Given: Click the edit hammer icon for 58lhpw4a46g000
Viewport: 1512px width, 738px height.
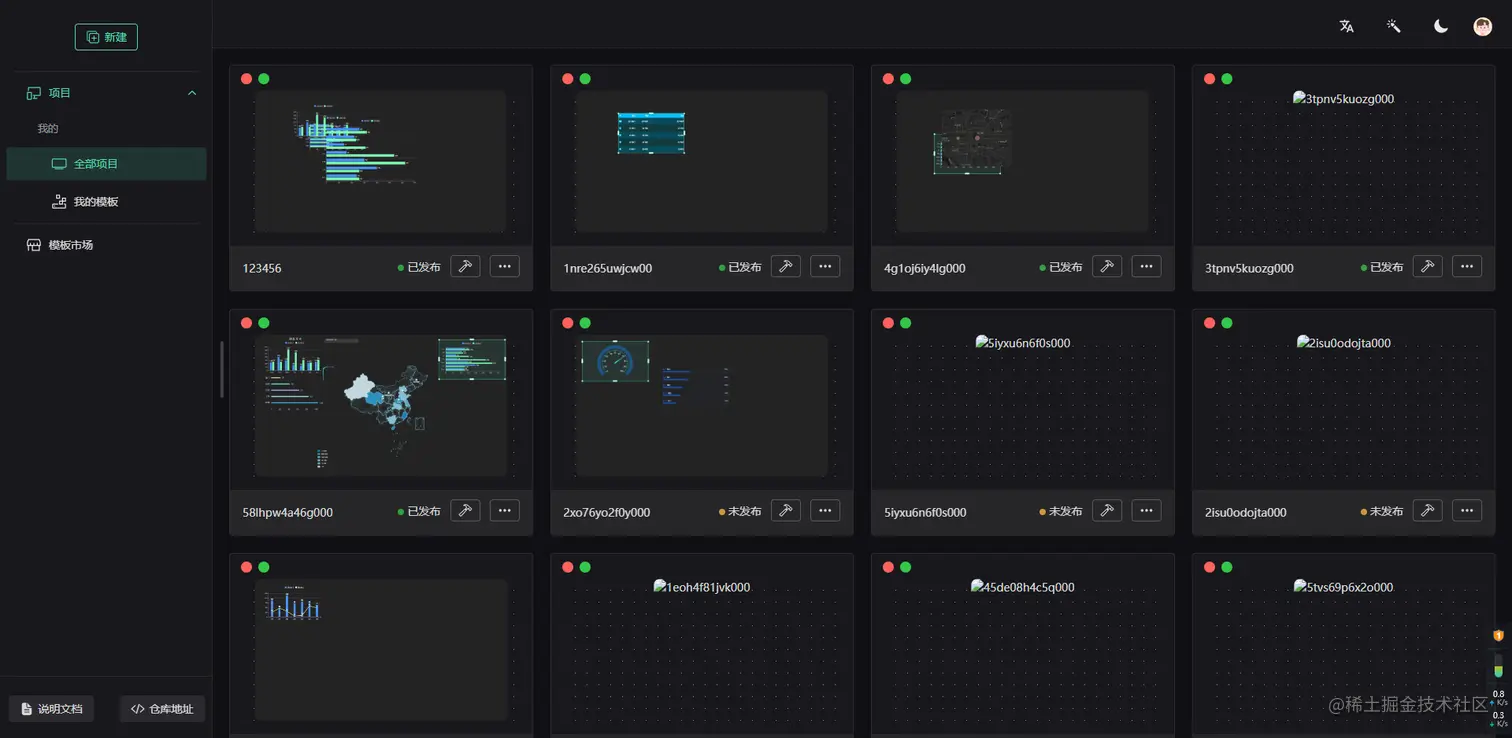Looking at the screenshot, I should (x=465, y=510).
